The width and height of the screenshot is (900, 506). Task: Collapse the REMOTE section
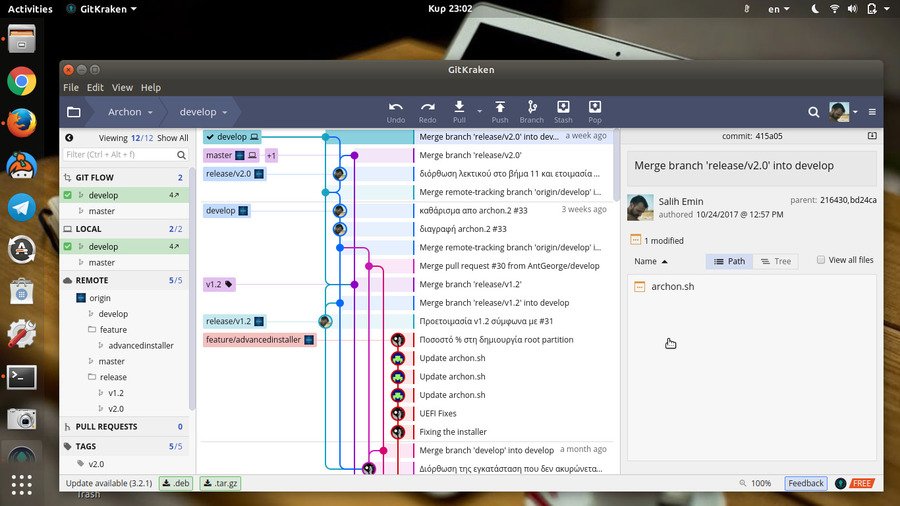click(x=125, y=280)
